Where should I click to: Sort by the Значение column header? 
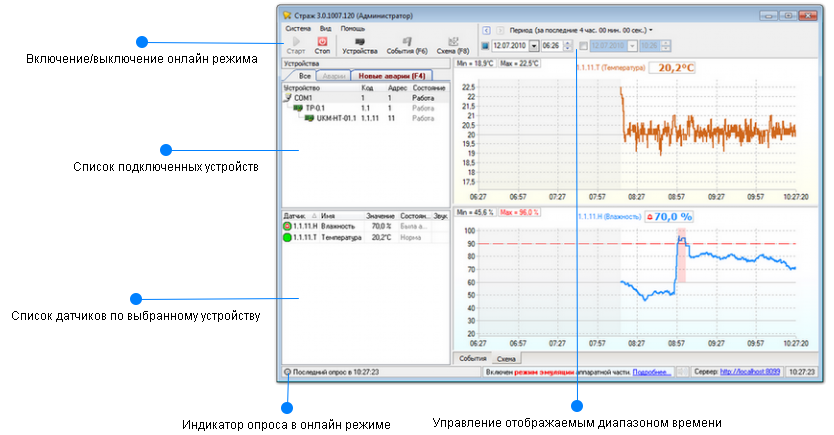380,216
